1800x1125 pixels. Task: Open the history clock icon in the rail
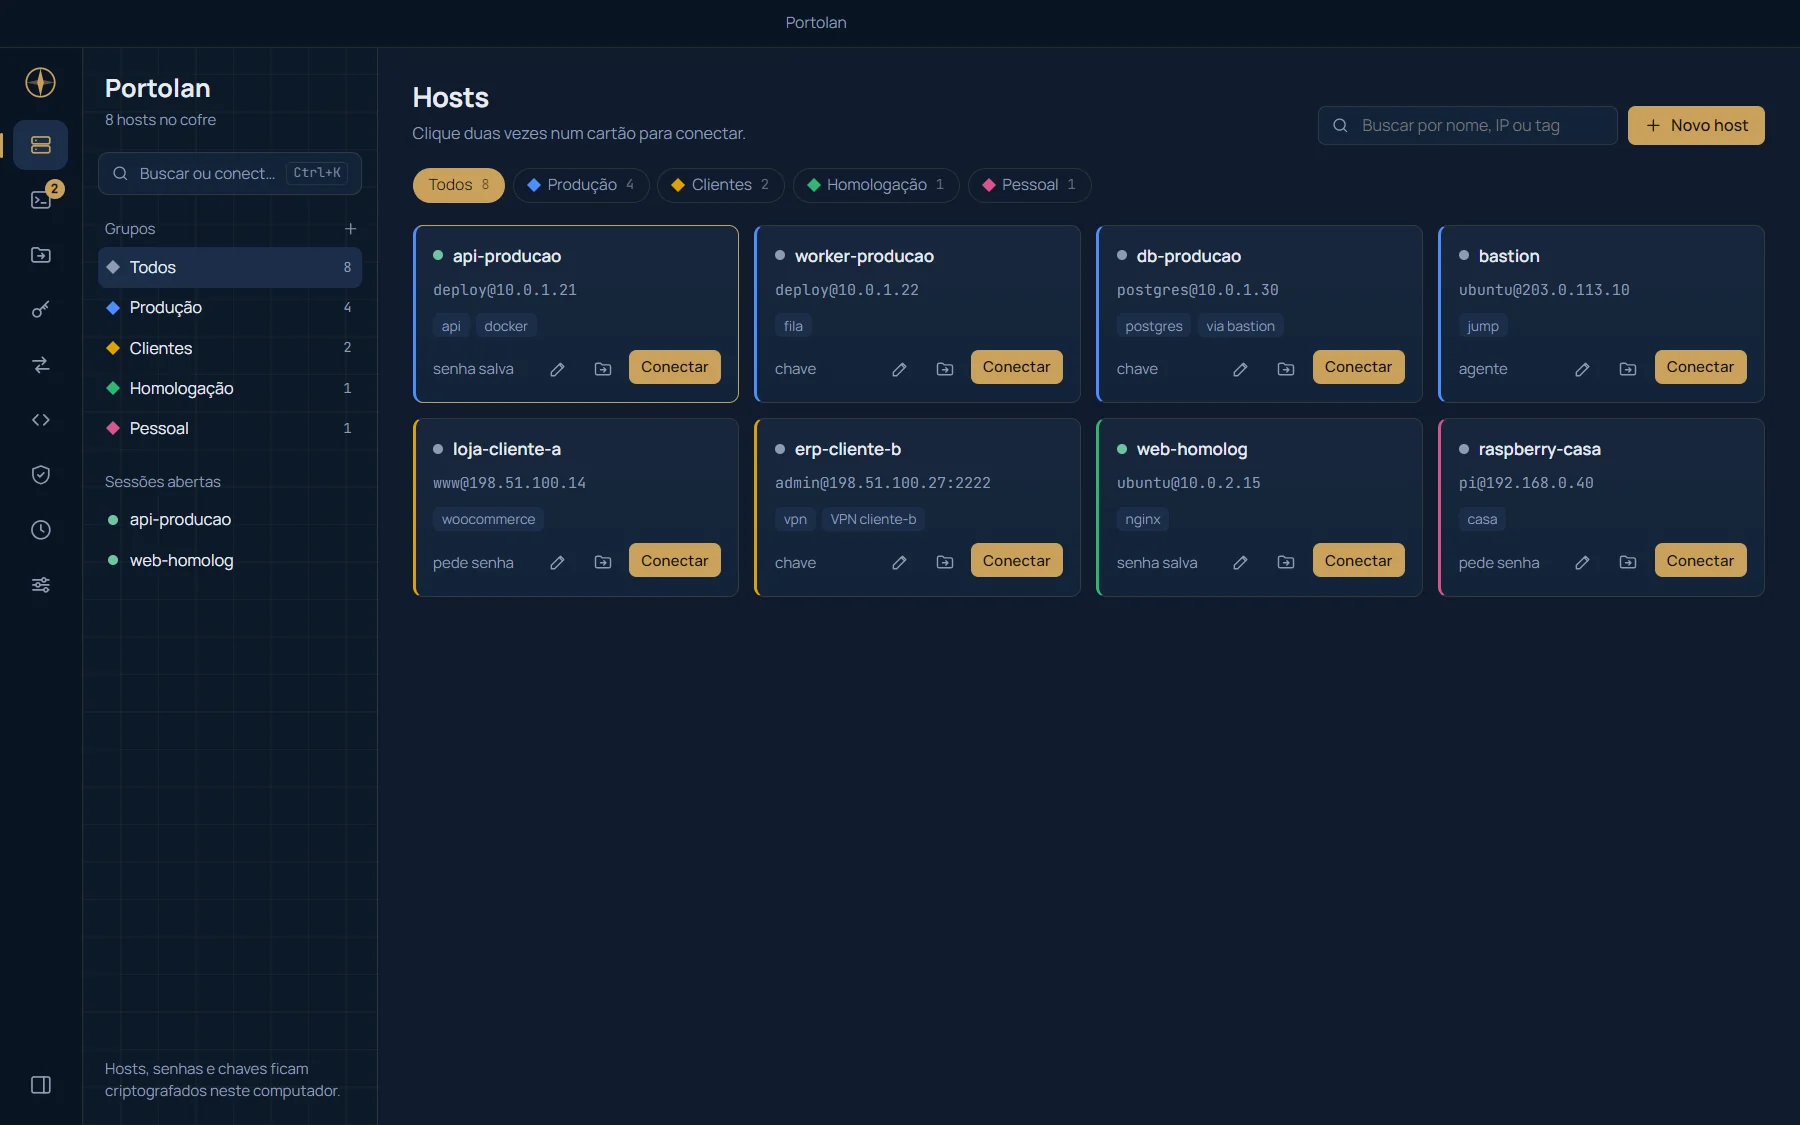tap(41, 530)
